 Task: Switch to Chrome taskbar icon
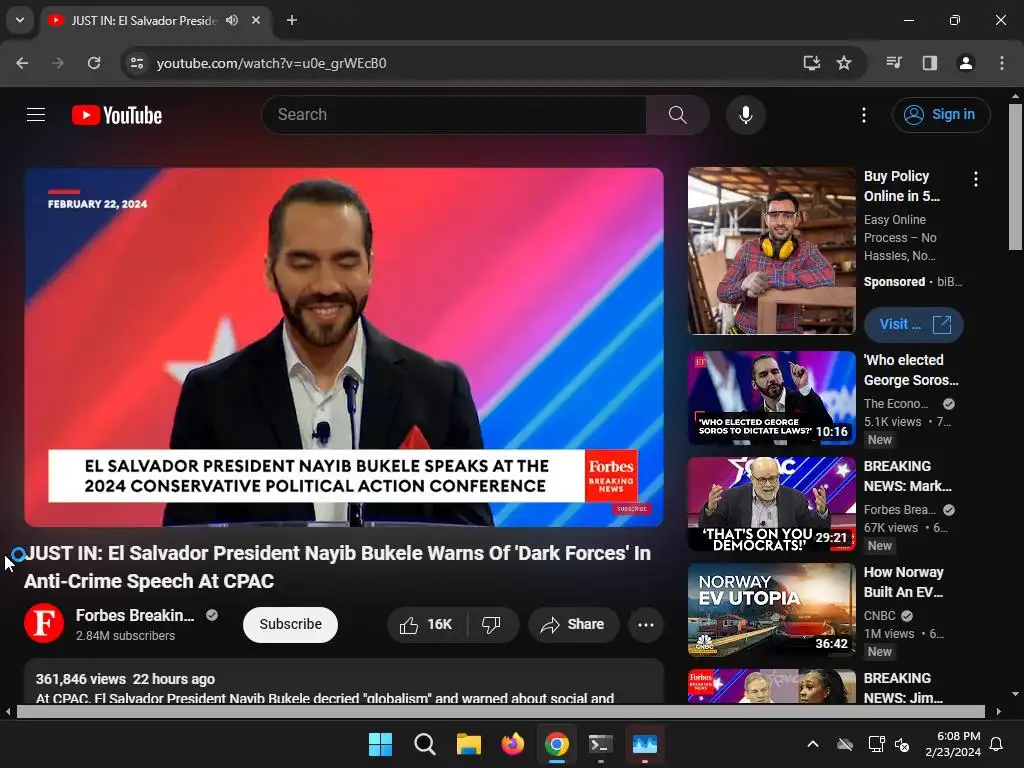[x=556, y=744]
